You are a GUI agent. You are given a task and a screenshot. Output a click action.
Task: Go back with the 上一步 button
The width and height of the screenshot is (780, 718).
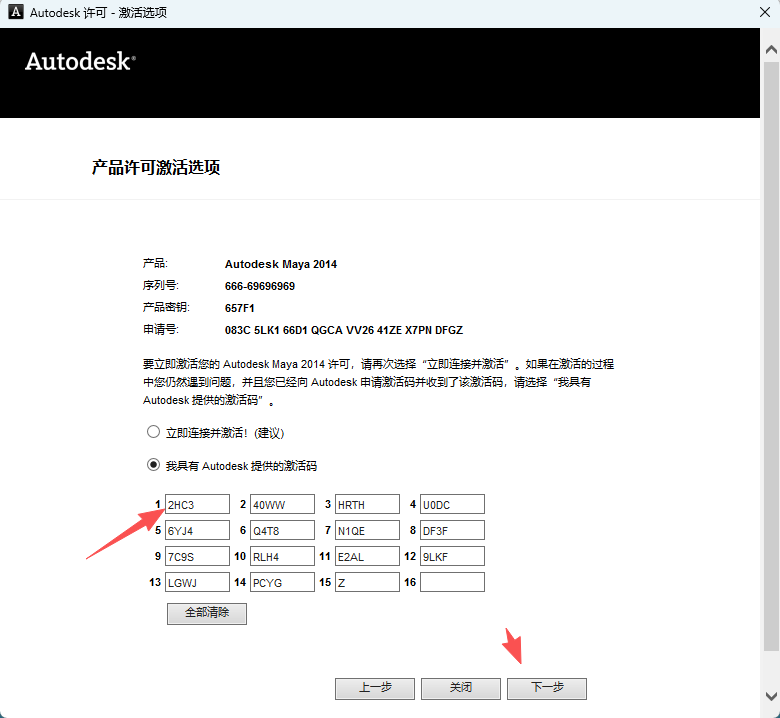click(375, 688)
